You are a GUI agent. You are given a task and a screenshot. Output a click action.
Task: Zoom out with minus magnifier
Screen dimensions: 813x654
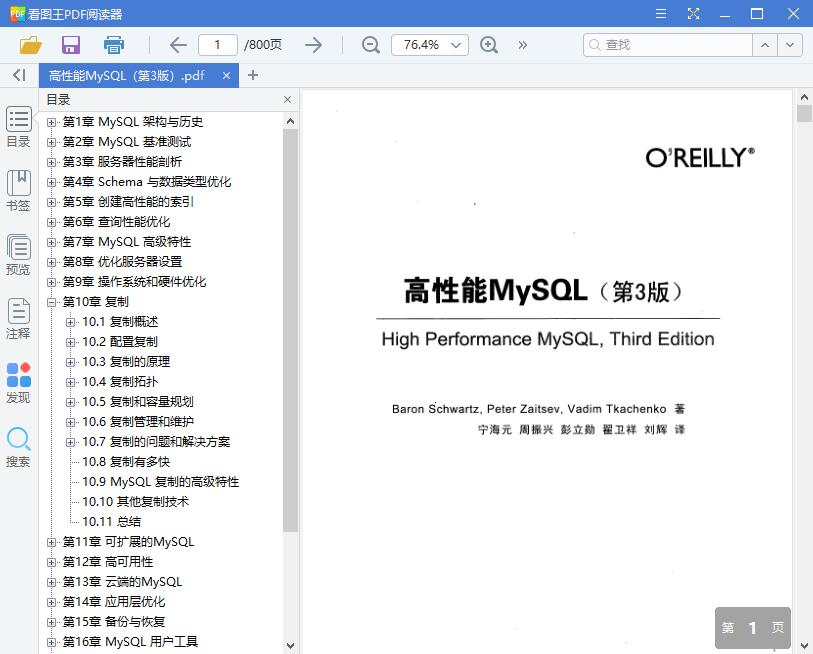tap(370, 45)
